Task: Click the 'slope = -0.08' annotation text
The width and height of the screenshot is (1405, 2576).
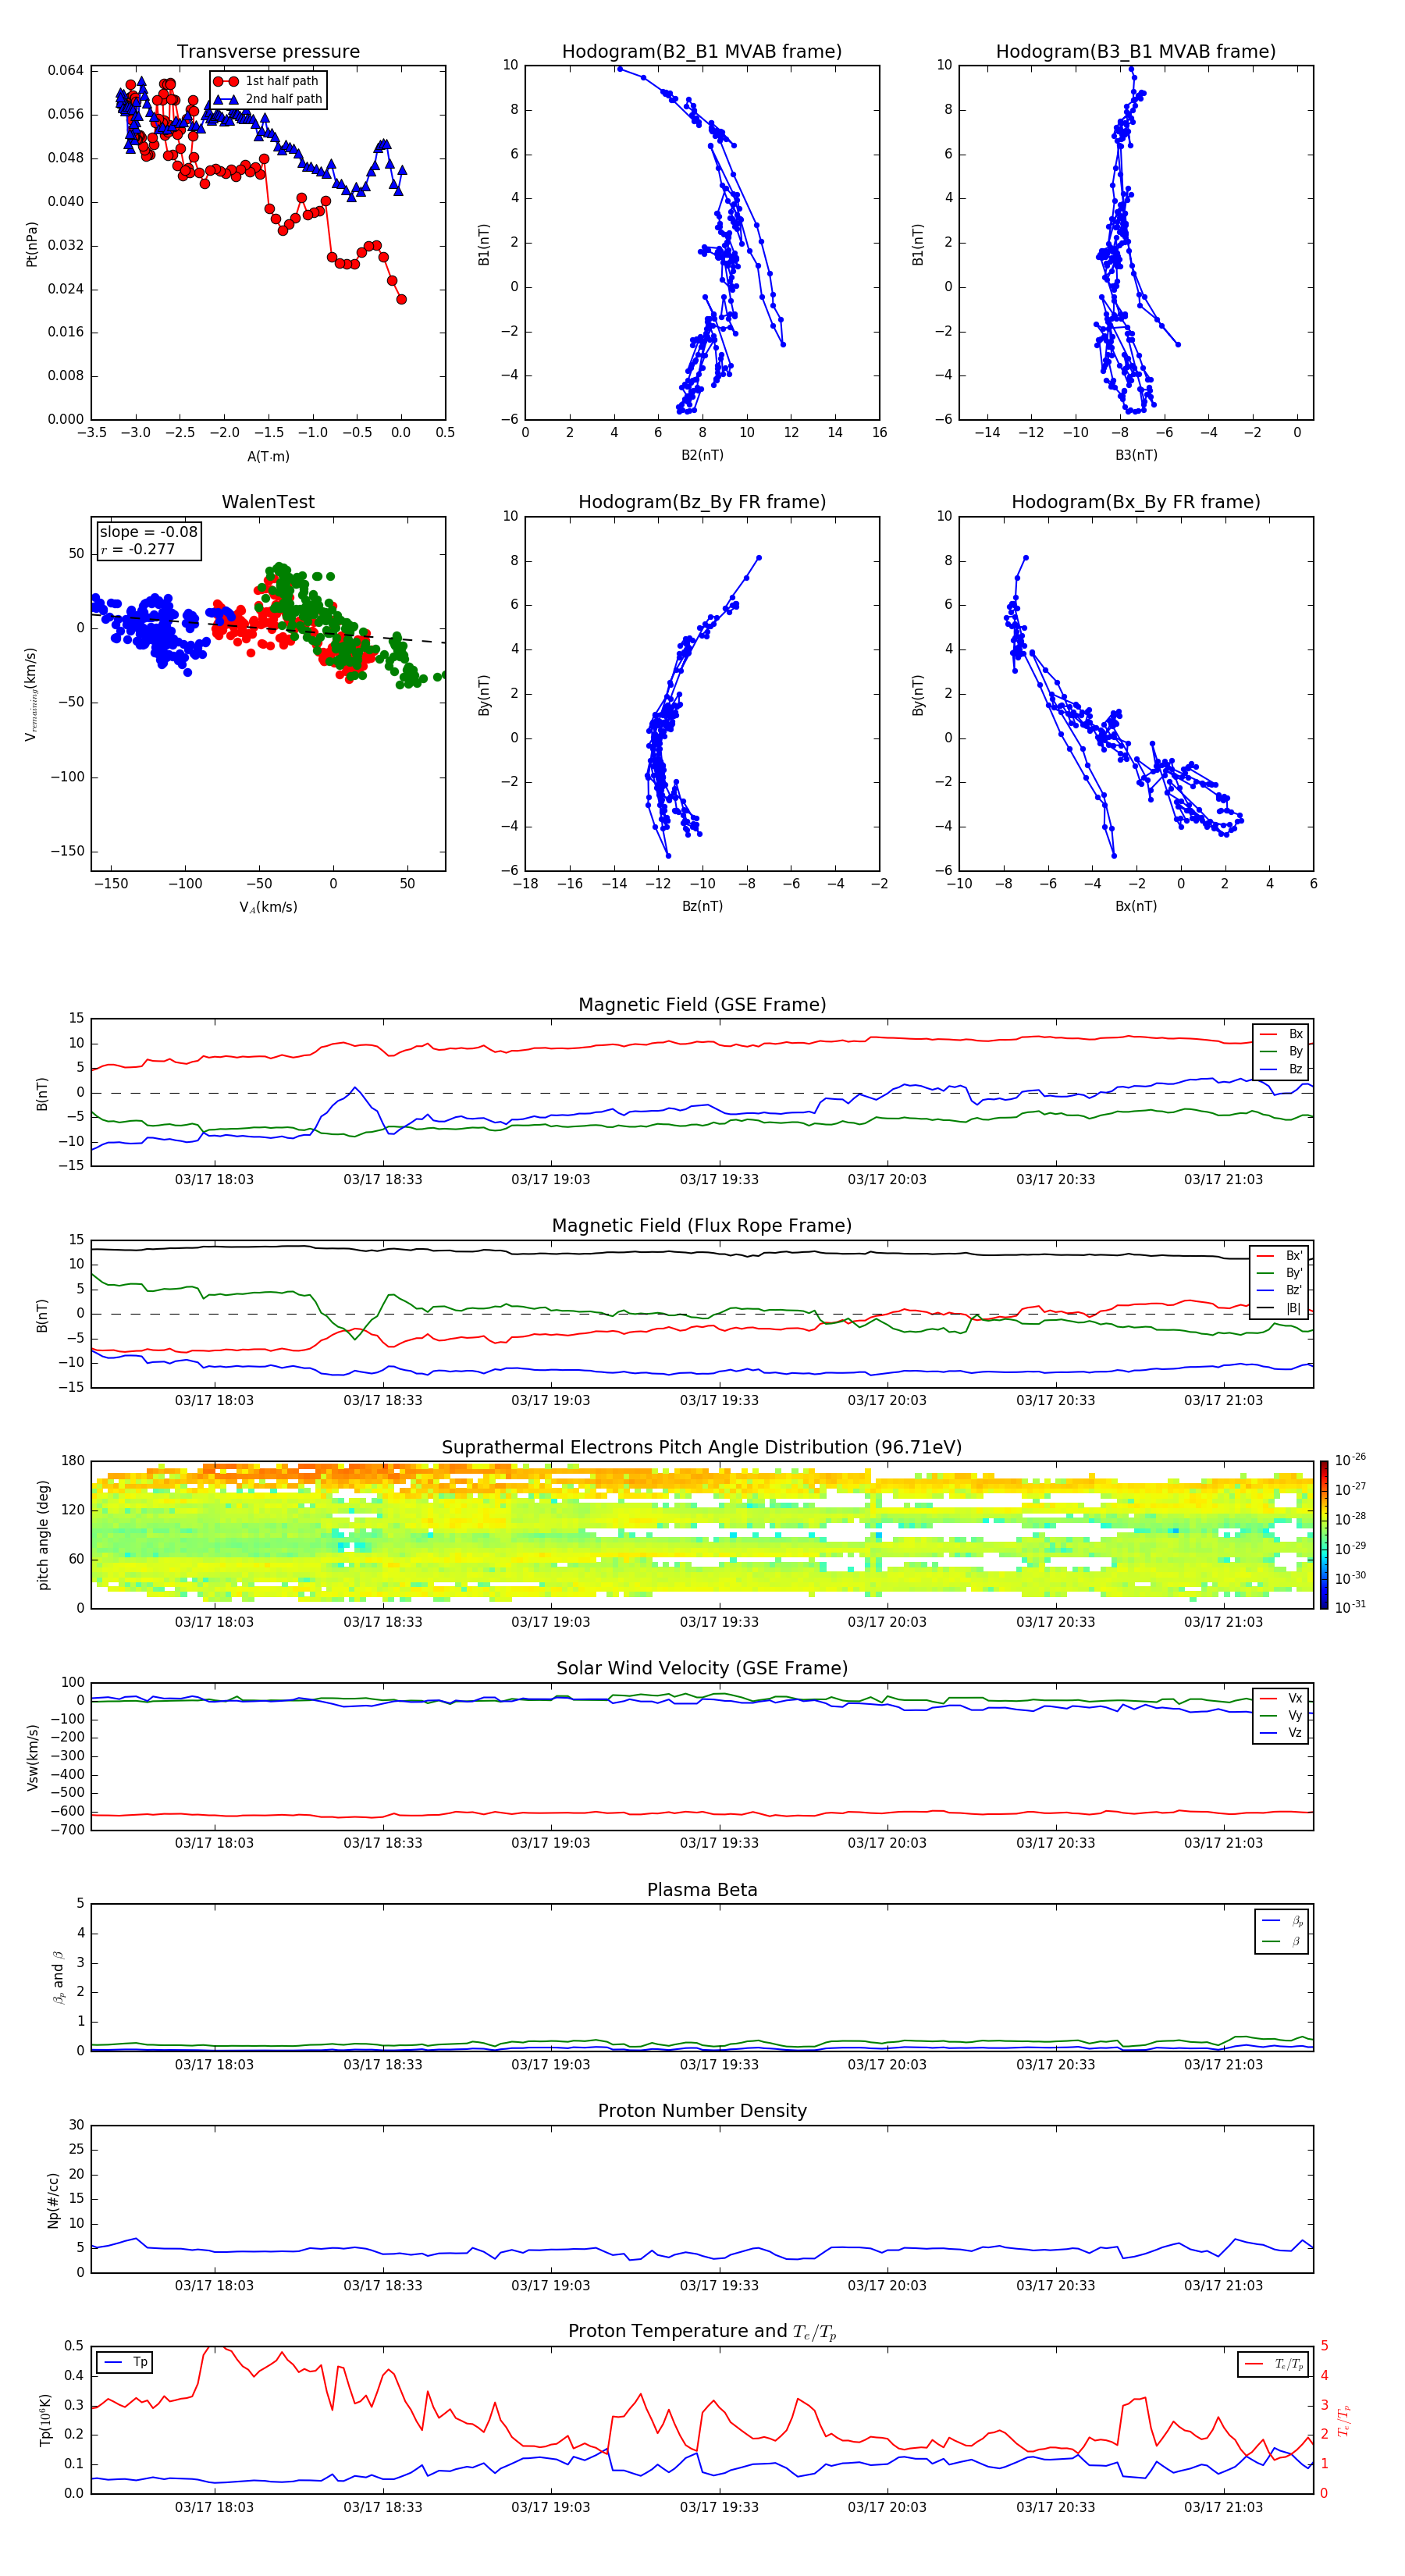Action: coord(149,532)
